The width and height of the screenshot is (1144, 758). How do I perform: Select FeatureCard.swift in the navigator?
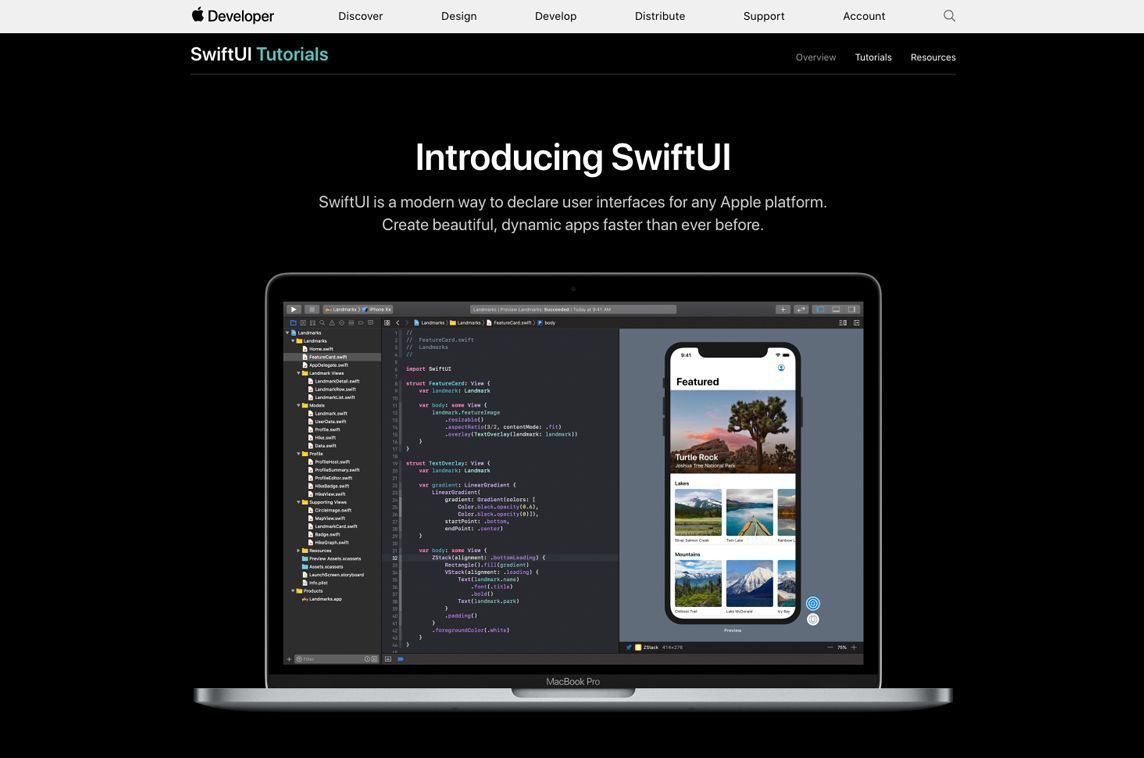click(x=332, y=357)
